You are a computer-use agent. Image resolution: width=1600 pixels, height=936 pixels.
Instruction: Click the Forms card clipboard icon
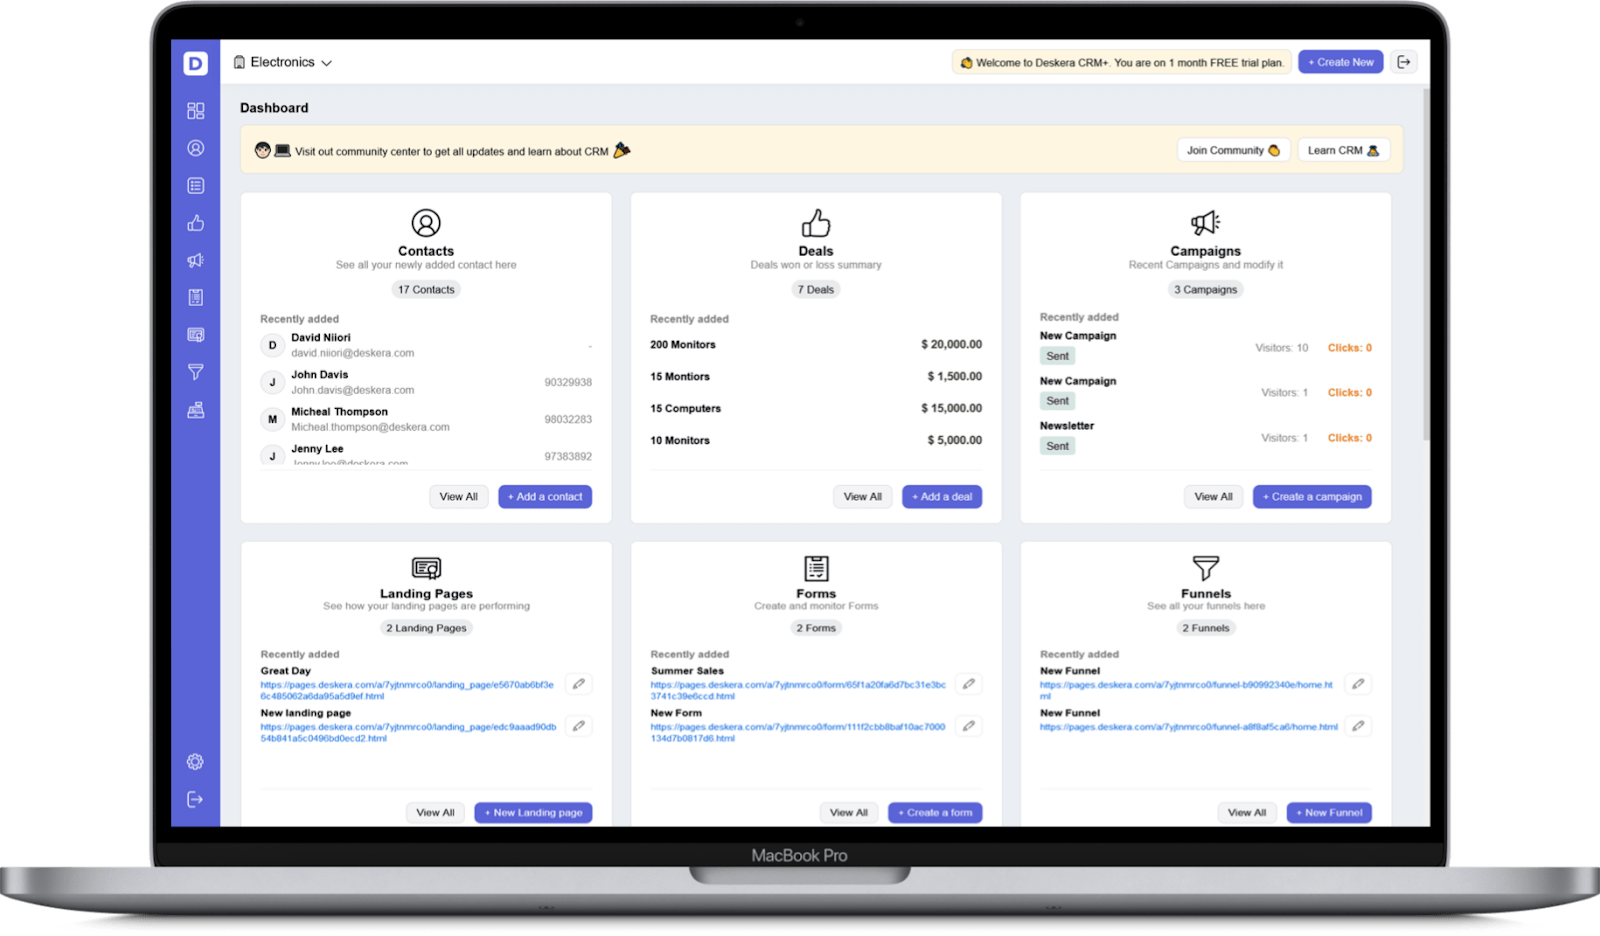point(816,568)
